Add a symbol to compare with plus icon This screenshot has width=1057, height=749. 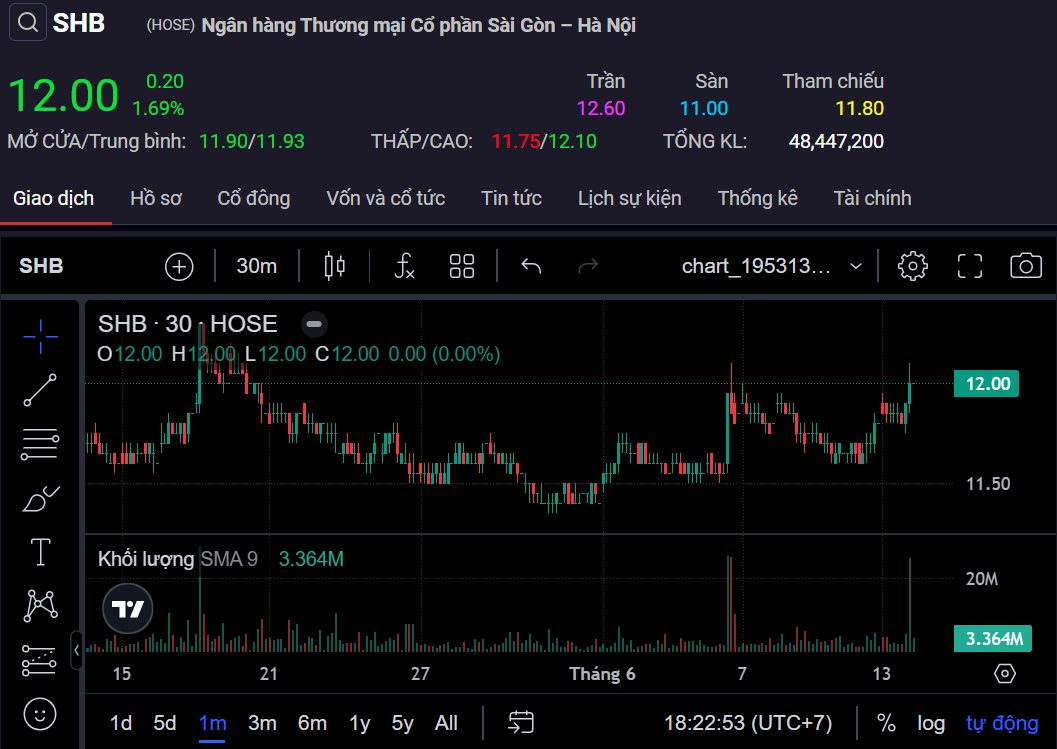179,266
